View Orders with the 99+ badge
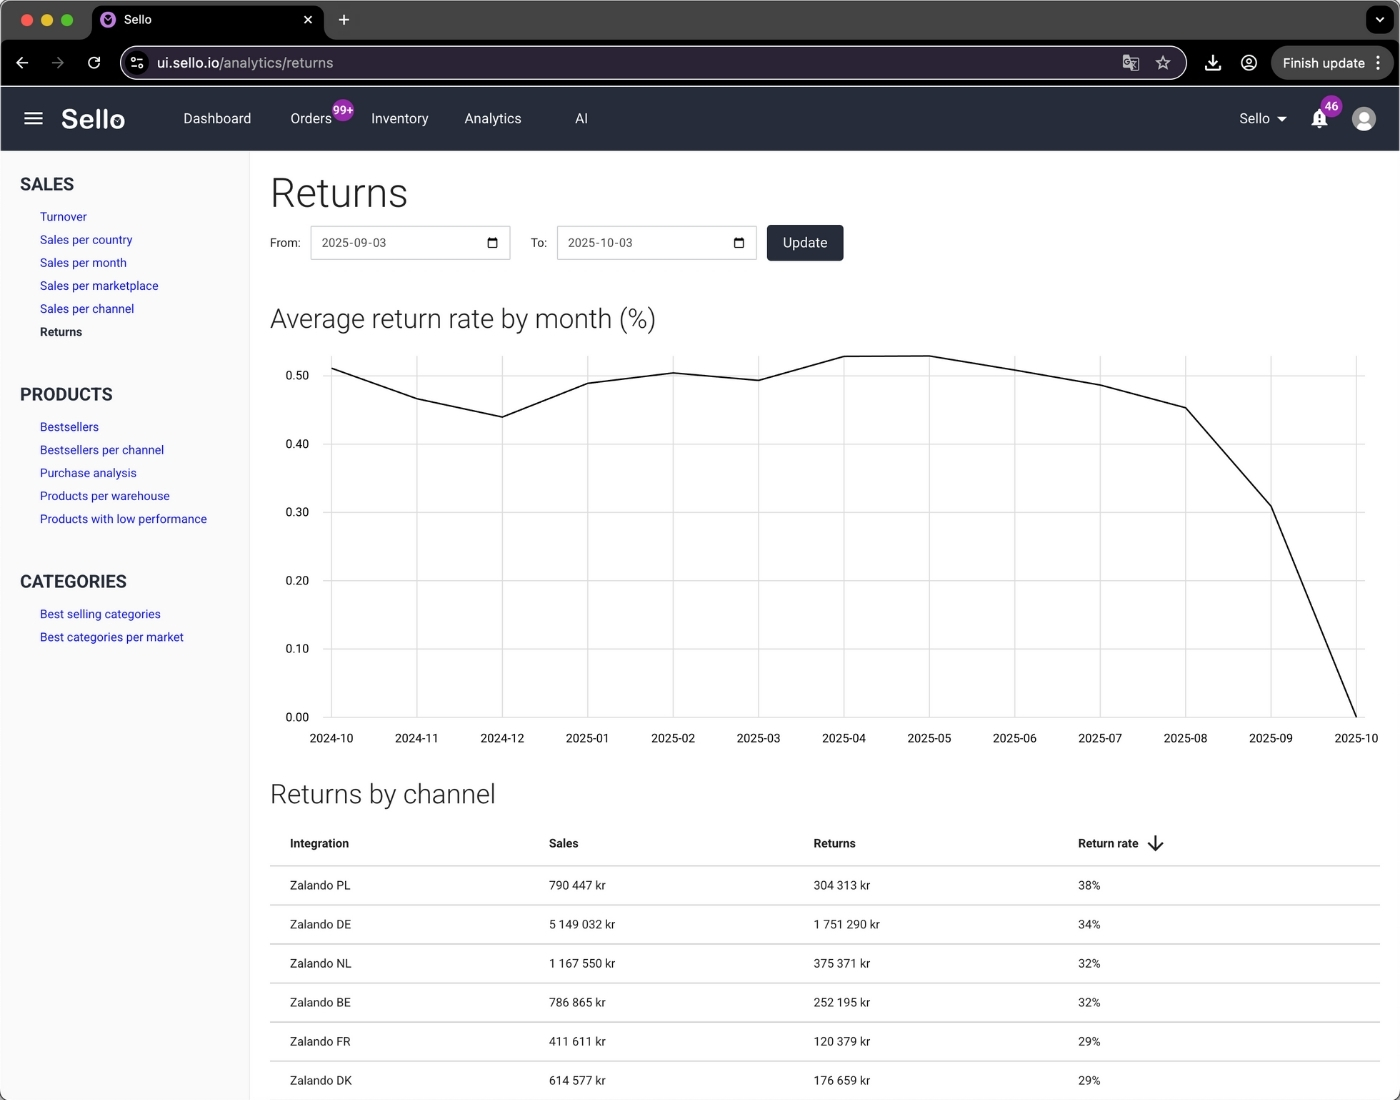This screenshot has width=1400, height=1100. point(310,118)
